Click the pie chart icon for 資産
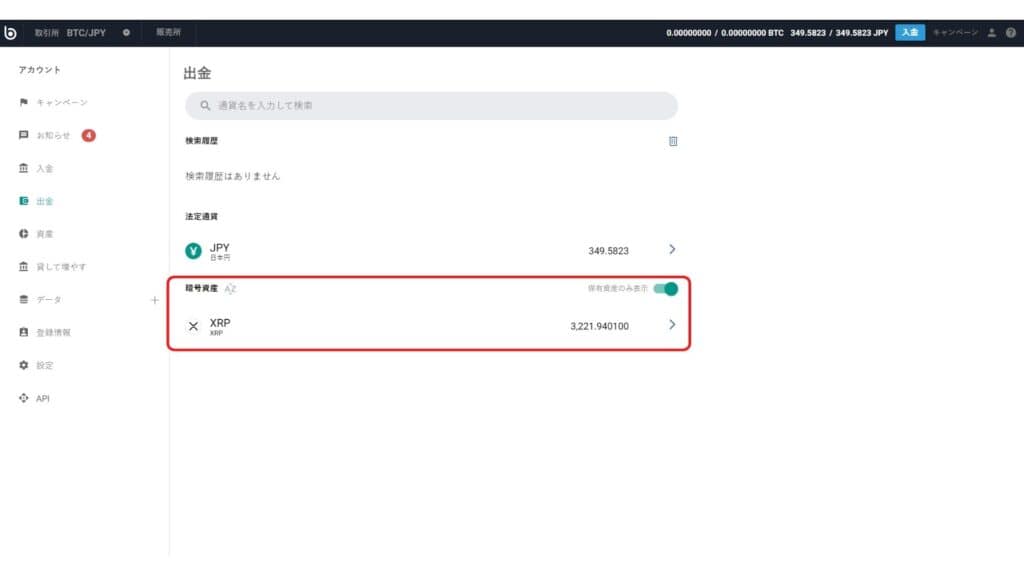Screen dimensions: 1024x576 (x=24, y=234)
